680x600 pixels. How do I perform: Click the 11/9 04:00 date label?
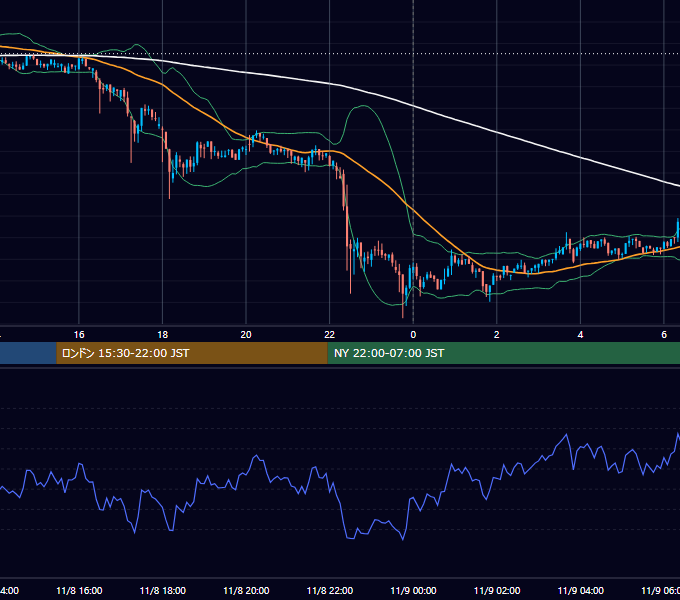[x=581, y=591]
